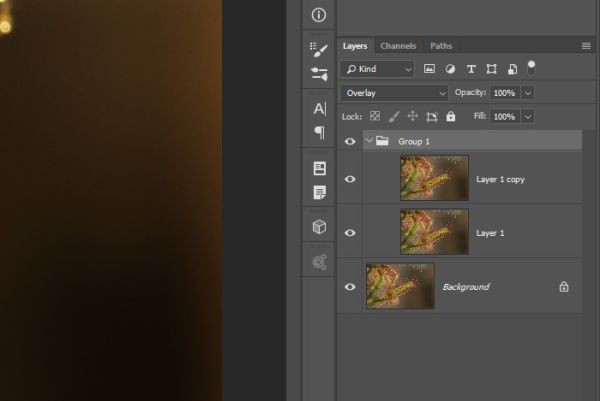Lock all layer attributes
The image size is (600, 401).
[451, 116]
